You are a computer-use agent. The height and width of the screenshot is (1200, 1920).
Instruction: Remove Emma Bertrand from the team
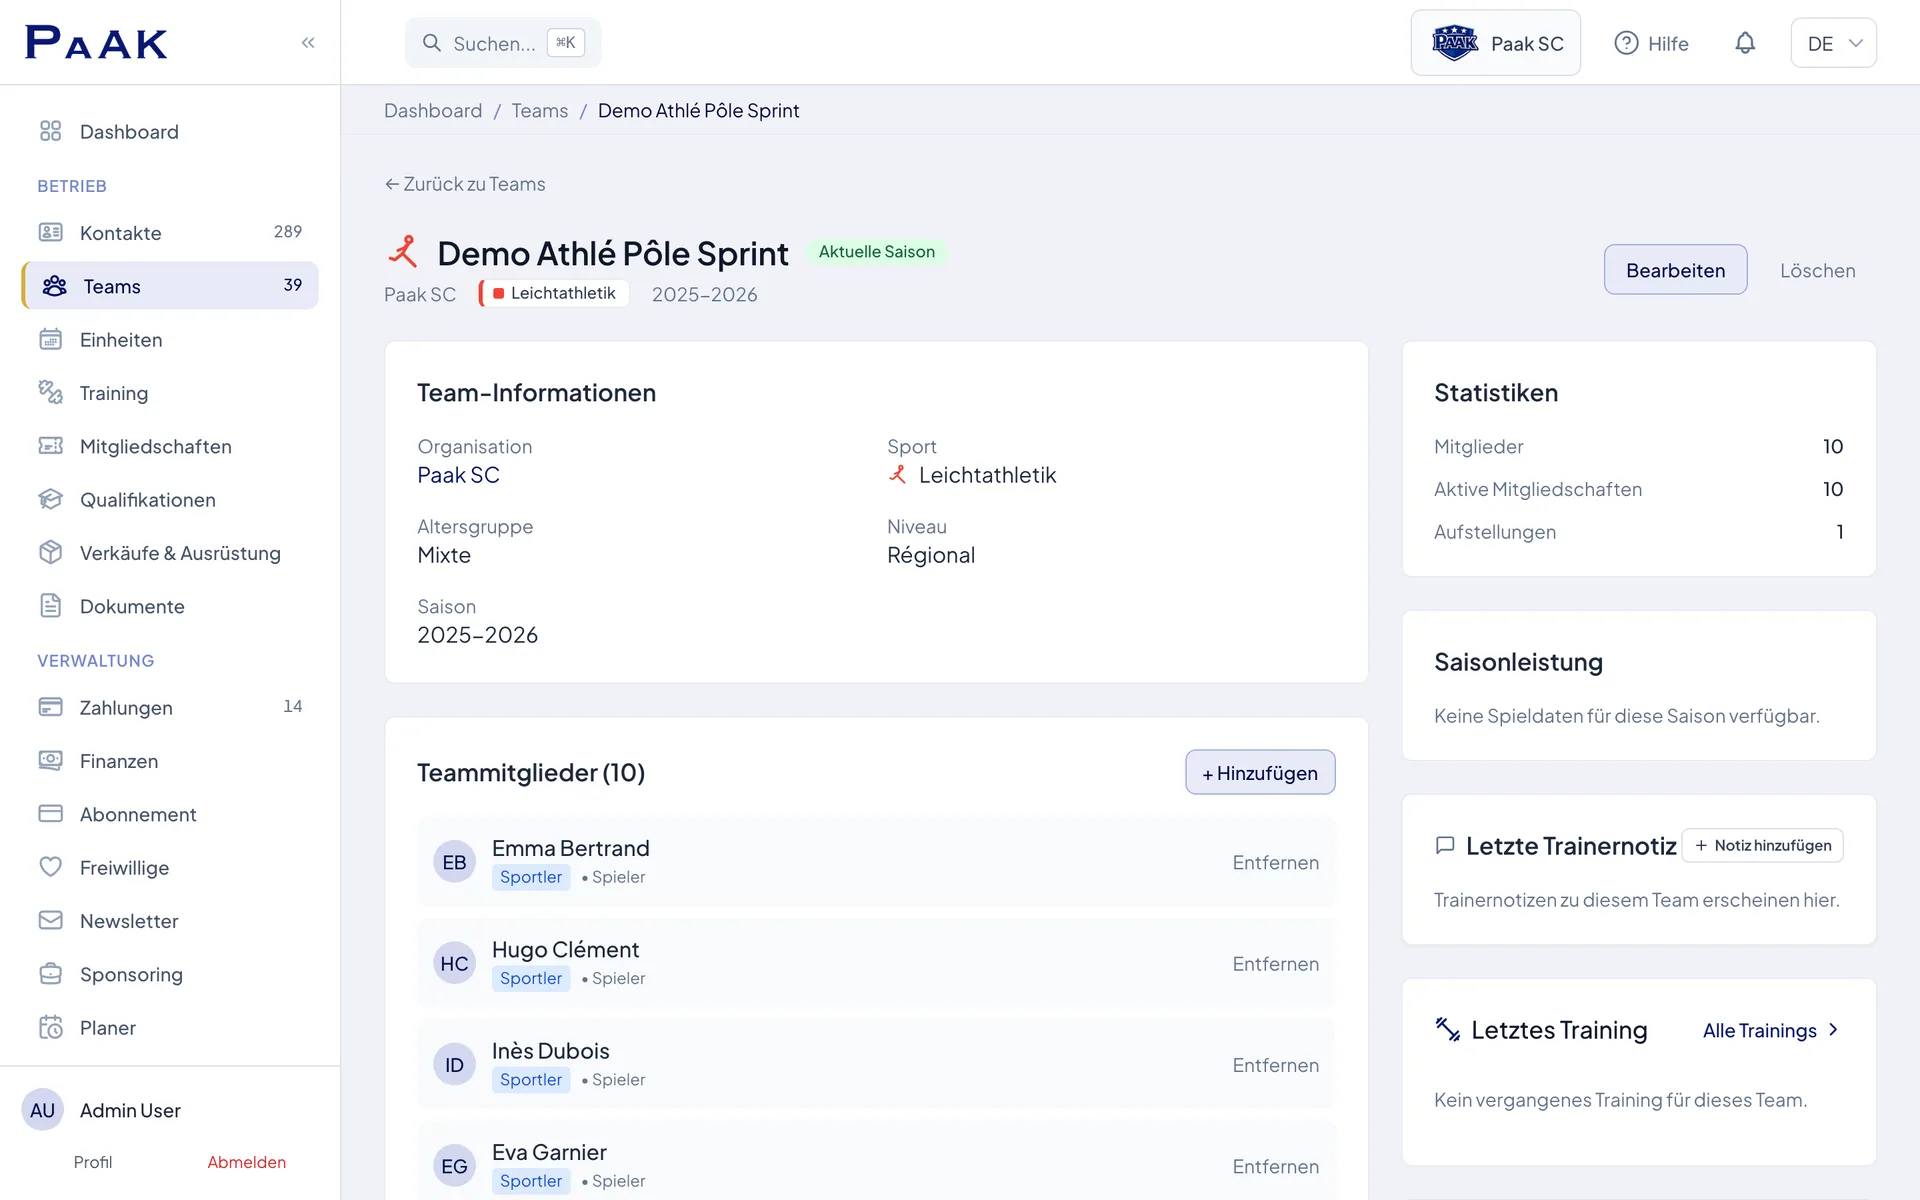(1275, 862)
